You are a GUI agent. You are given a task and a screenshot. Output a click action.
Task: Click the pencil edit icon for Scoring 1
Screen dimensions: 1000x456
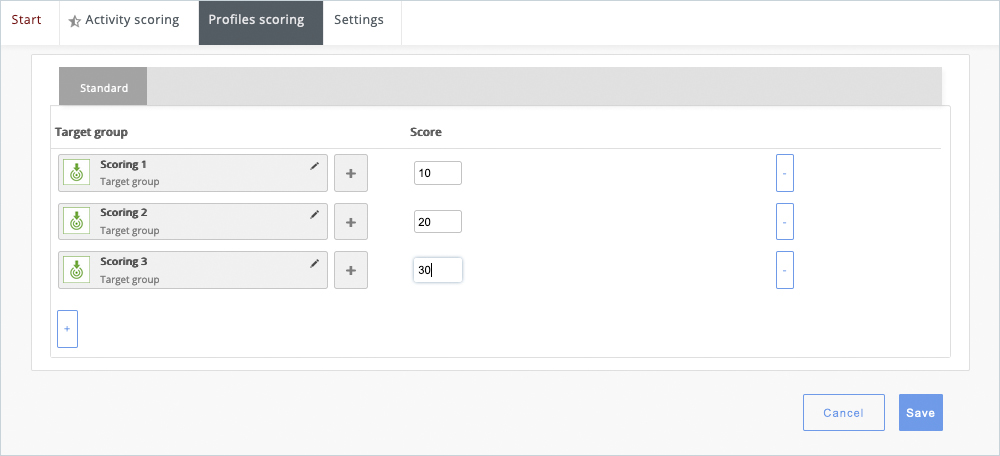pyautogui.click(x=315, y=166)
